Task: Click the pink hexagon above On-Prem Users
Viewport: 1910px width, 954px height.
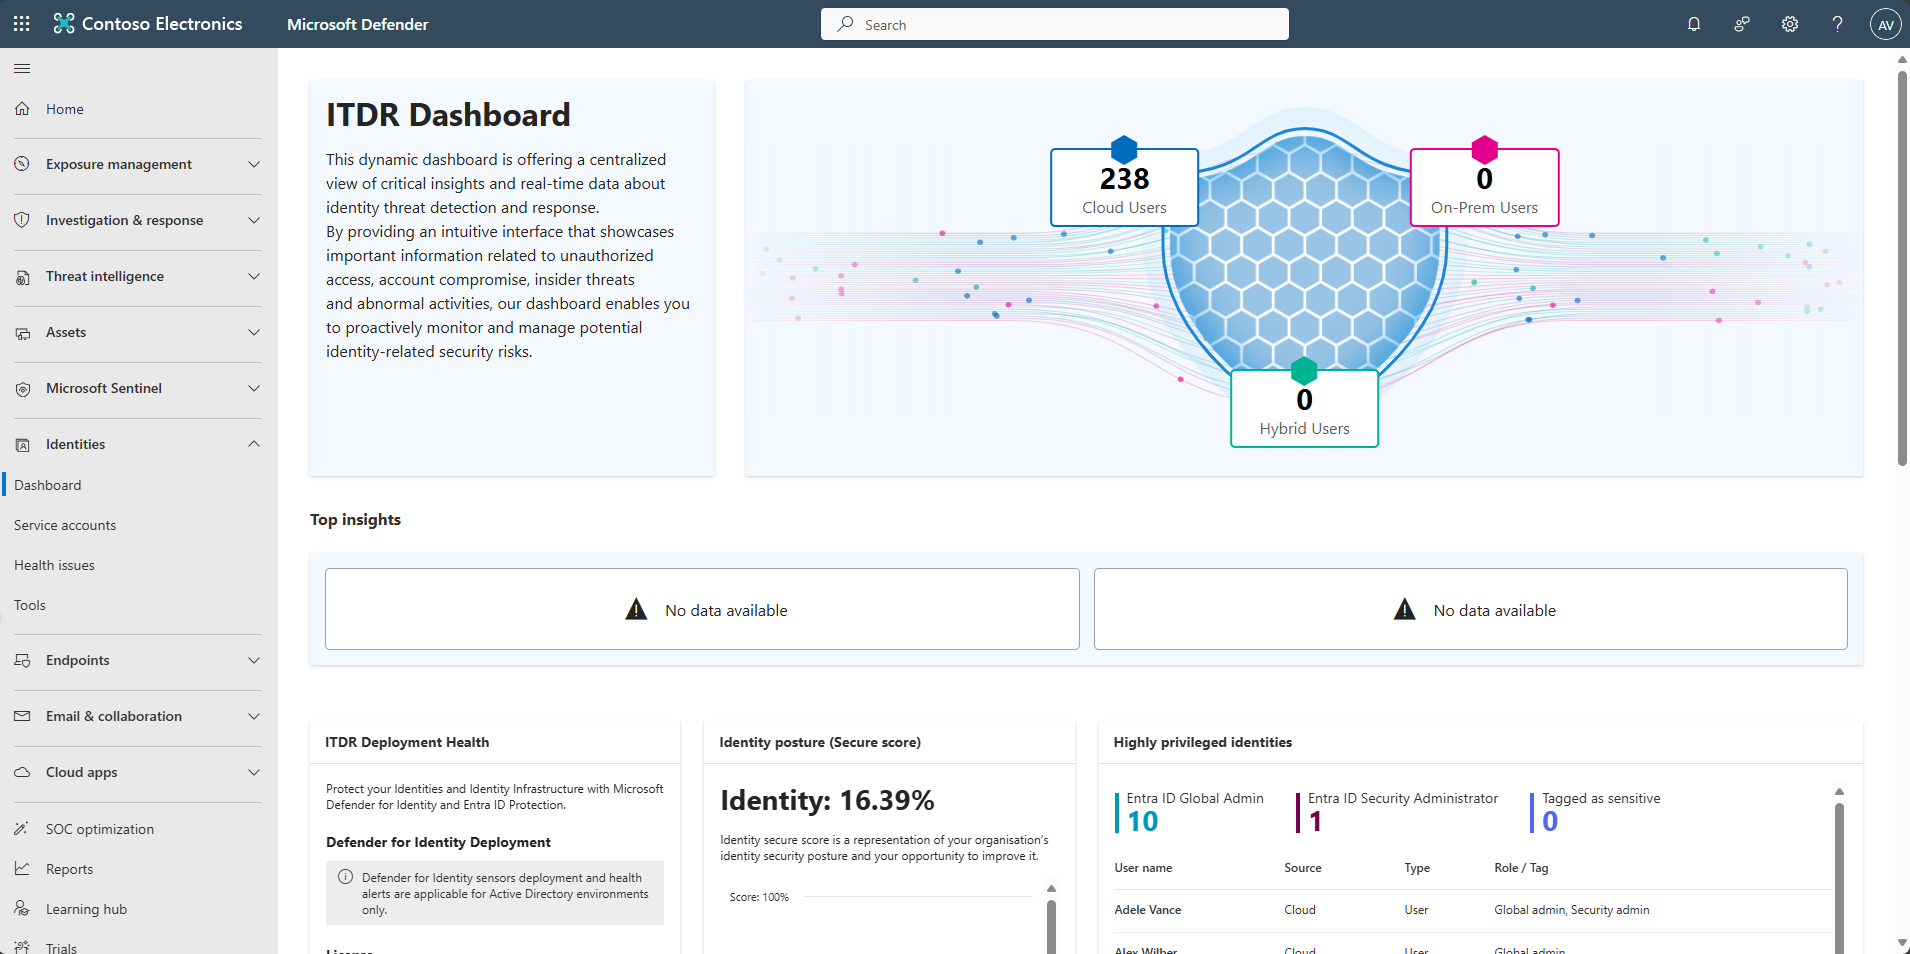Action: [1484, 150]
